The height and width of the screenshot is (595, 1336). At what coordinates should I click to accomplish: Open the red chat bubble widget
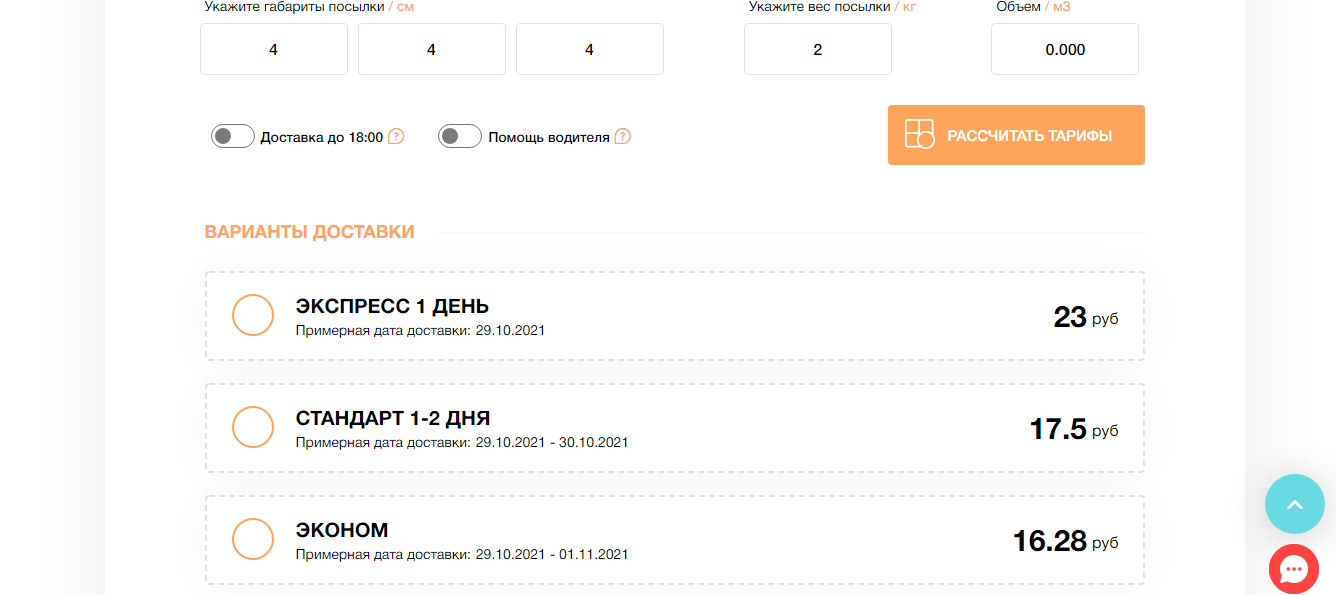[x=1294, y=569]
